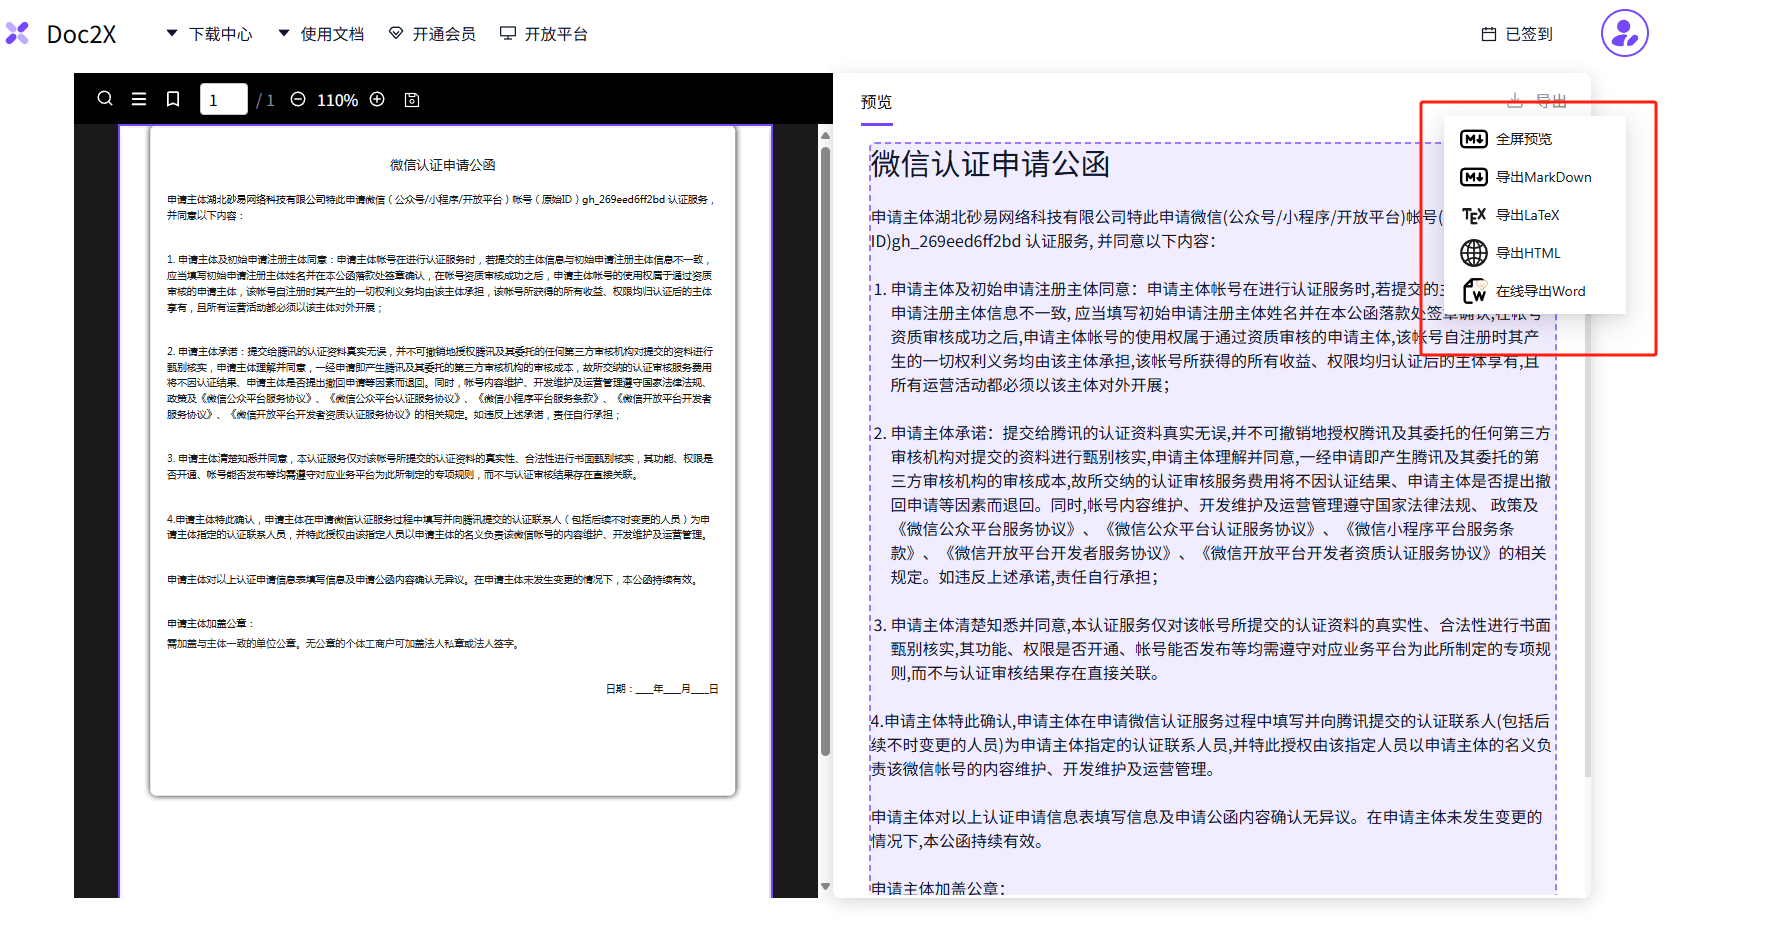Click the save icon in PDF toolbar
1778x929 pixels.
(412, 100)
